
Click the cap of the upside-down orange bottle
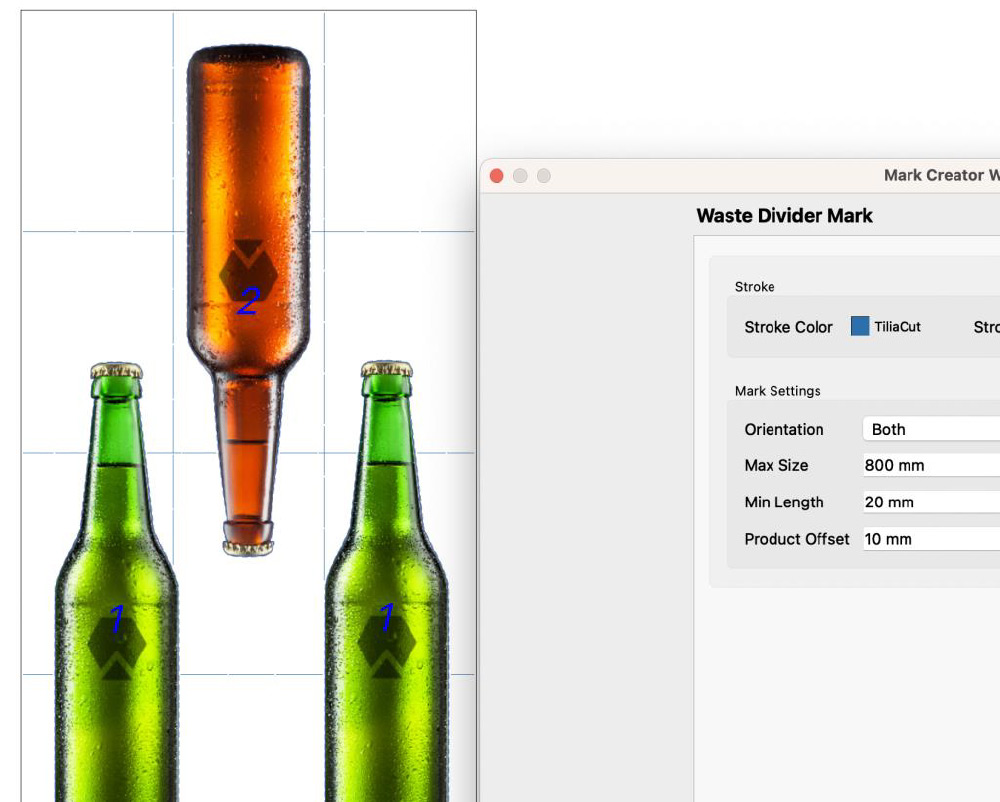pos(248,546)
